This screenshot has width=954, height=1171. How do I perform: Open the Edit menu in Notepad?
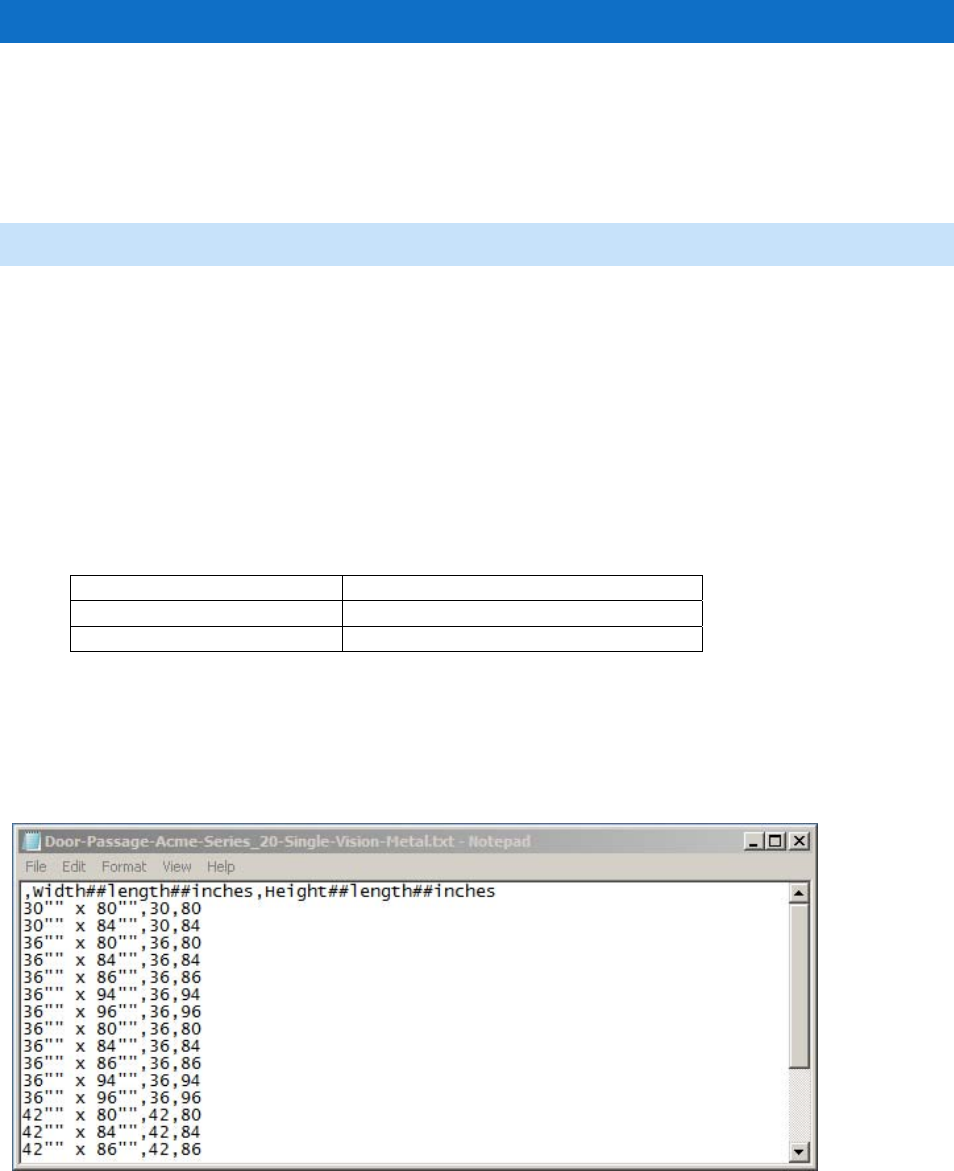click(73, 866)
